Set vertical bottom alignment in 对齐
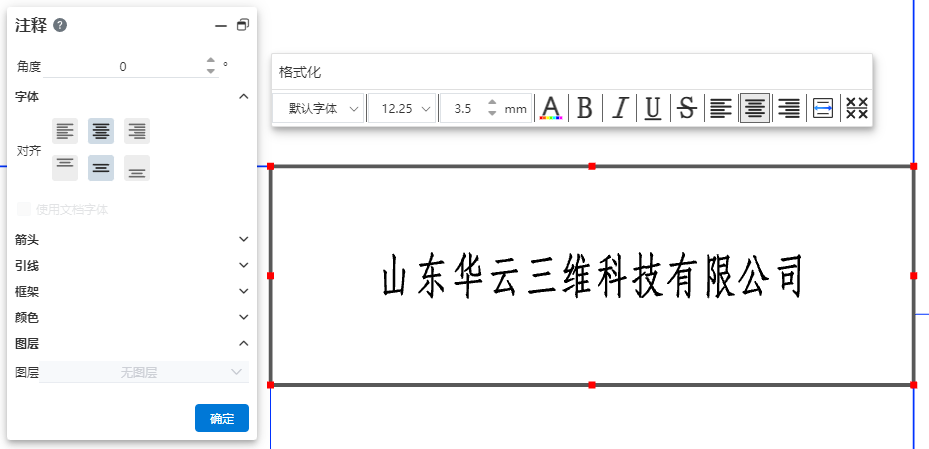Screen dimensions: 929x449 [137, 168]
